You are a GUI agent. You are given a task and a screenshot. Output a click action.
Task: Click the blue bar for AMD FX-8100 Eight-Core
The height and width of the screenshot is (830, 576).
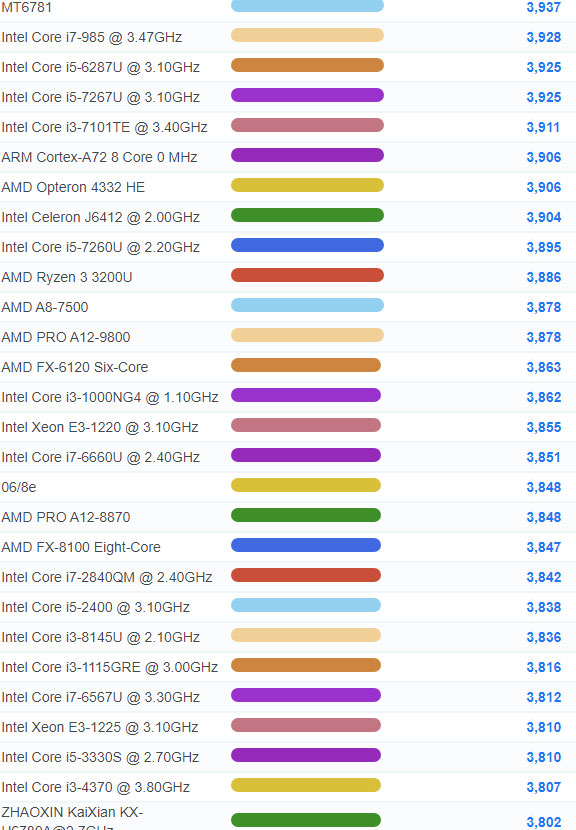[306, 545]
